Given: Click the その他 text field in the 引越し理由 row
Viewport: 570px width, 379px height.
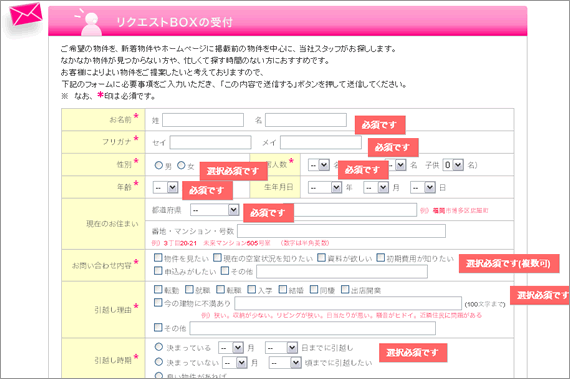Looking at the screenshot, I should (313, 328).
